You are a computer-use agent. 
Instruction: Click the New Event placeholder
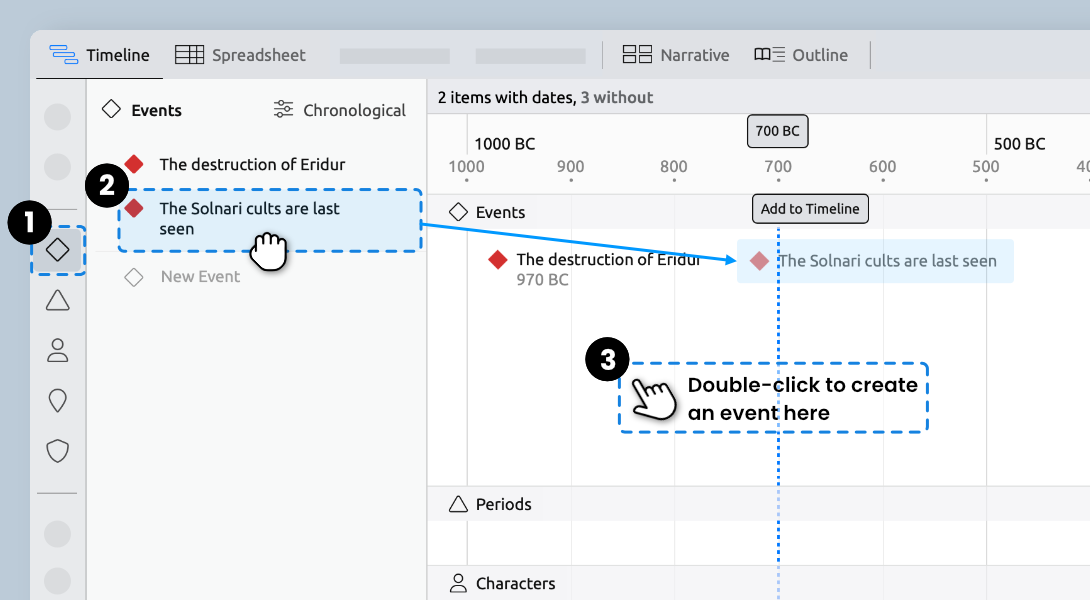click(200, 277)
